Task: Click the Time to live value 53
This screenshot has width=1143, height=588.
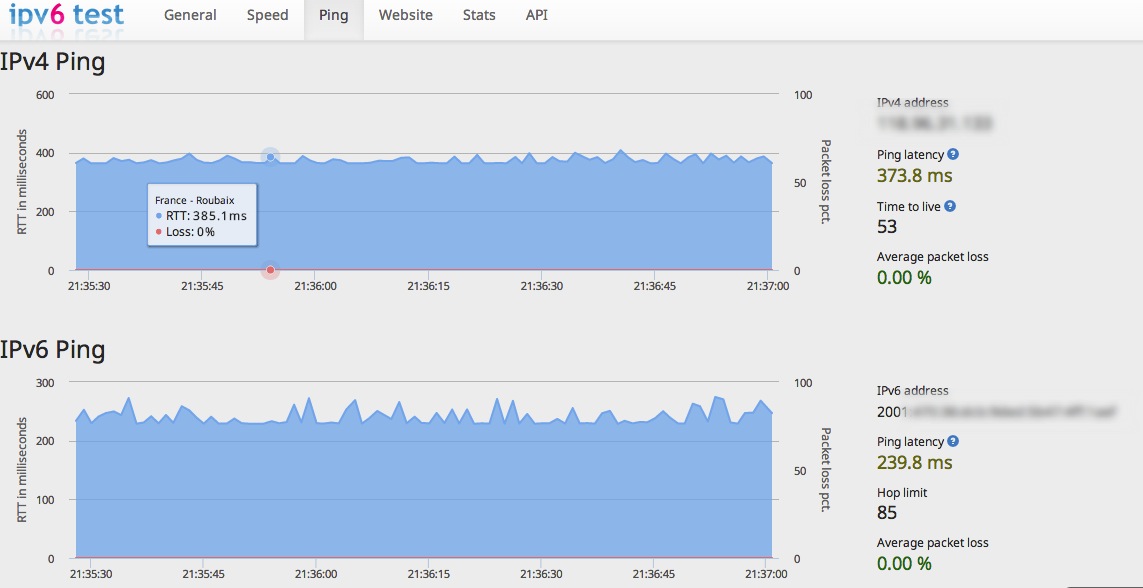Action: tap(886, 227)
